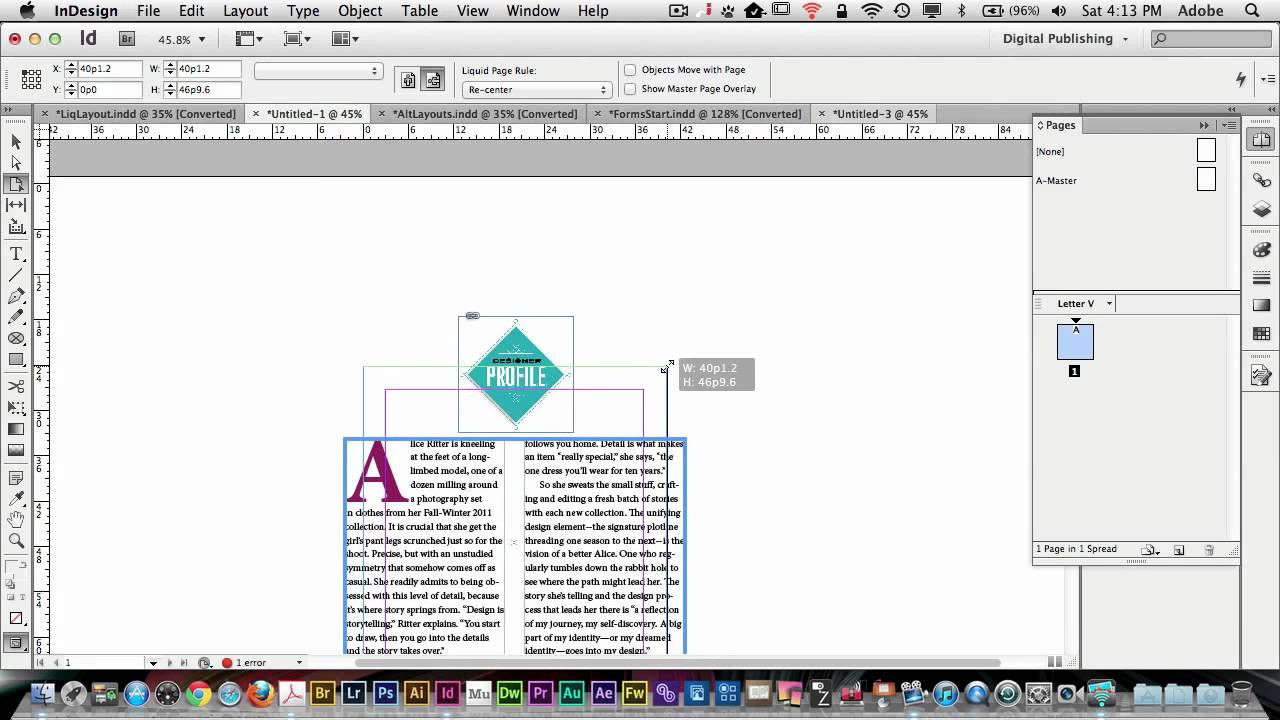Click the Spotlight search icon in menu bar

1251,11
